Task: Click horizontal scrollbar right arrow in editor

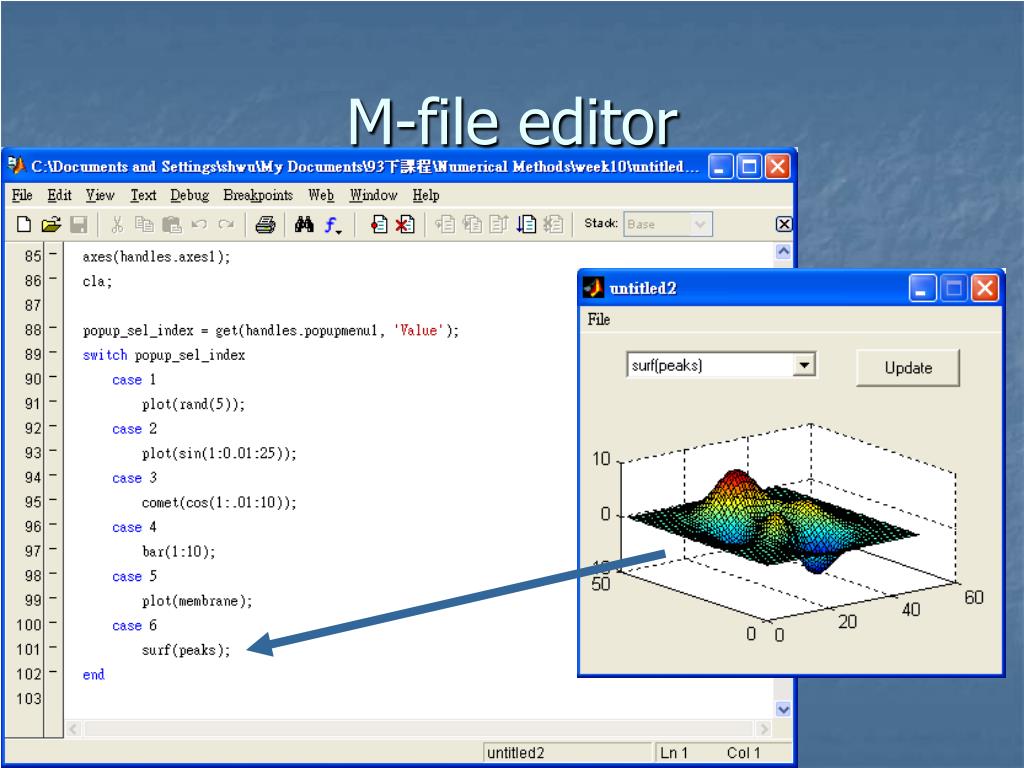Action: click(x=763, y=728)
